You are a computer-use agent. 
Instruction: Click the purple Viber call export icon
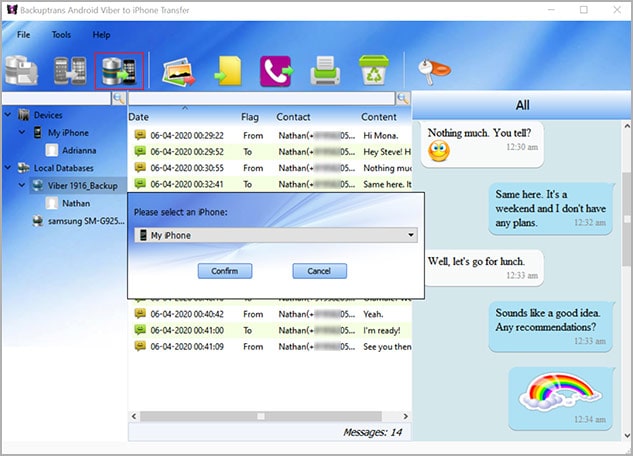coord(277,71)
